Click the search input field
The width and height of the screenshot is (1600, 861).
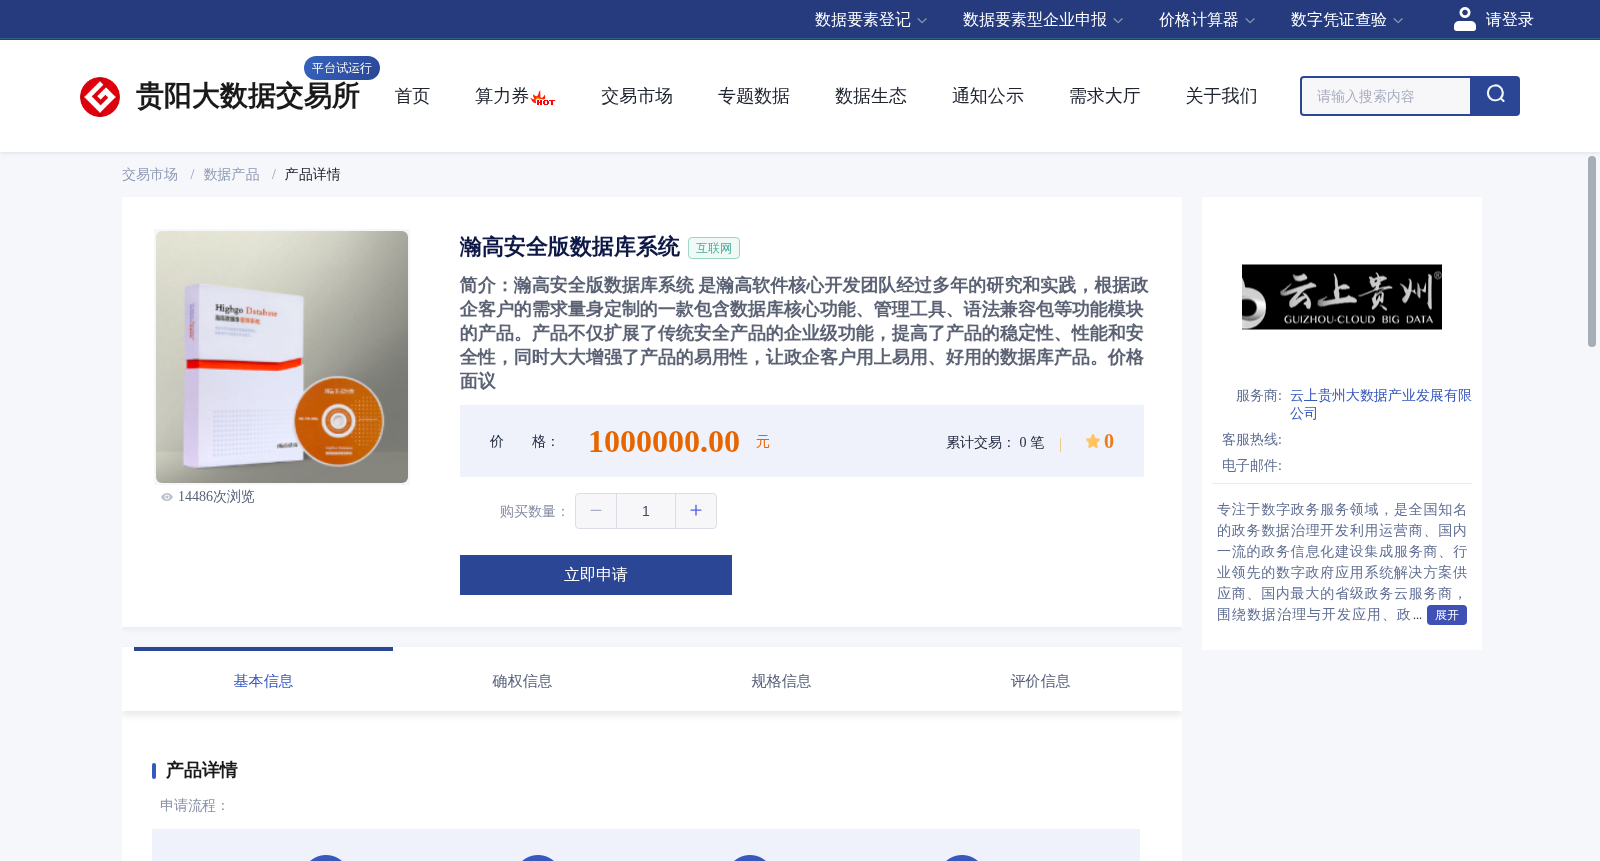click(1386, 96)
